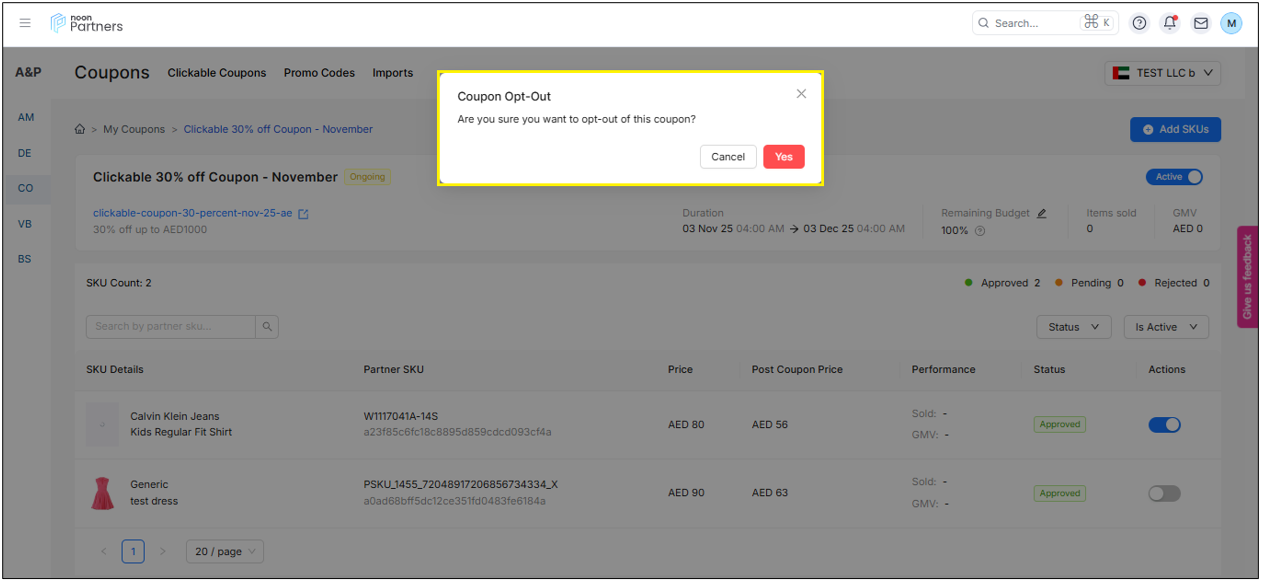Open the TEST LLC b store dropdown
1262x582 pixels.
tap(1163, 73)
